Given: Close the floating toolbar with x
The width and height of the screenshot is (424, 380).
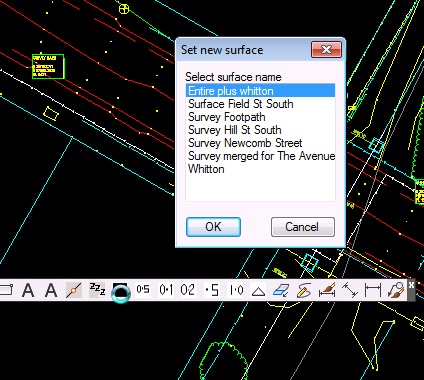Looking at the screenshot, I should click(x=411, y=285).
